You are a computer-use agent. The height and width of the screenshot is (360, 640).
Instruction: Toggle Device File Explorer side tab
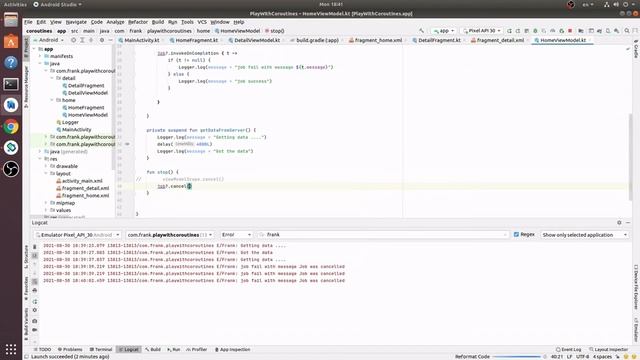click(x=636, y=287)
